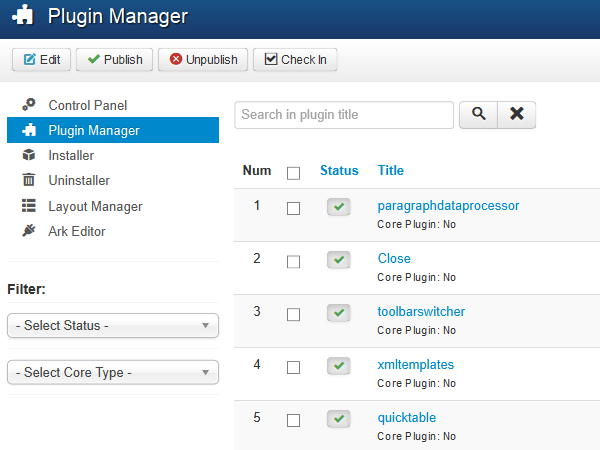Open Layout Manager from sidebar
The image size is (600, 450).
[x=95, y=206]
